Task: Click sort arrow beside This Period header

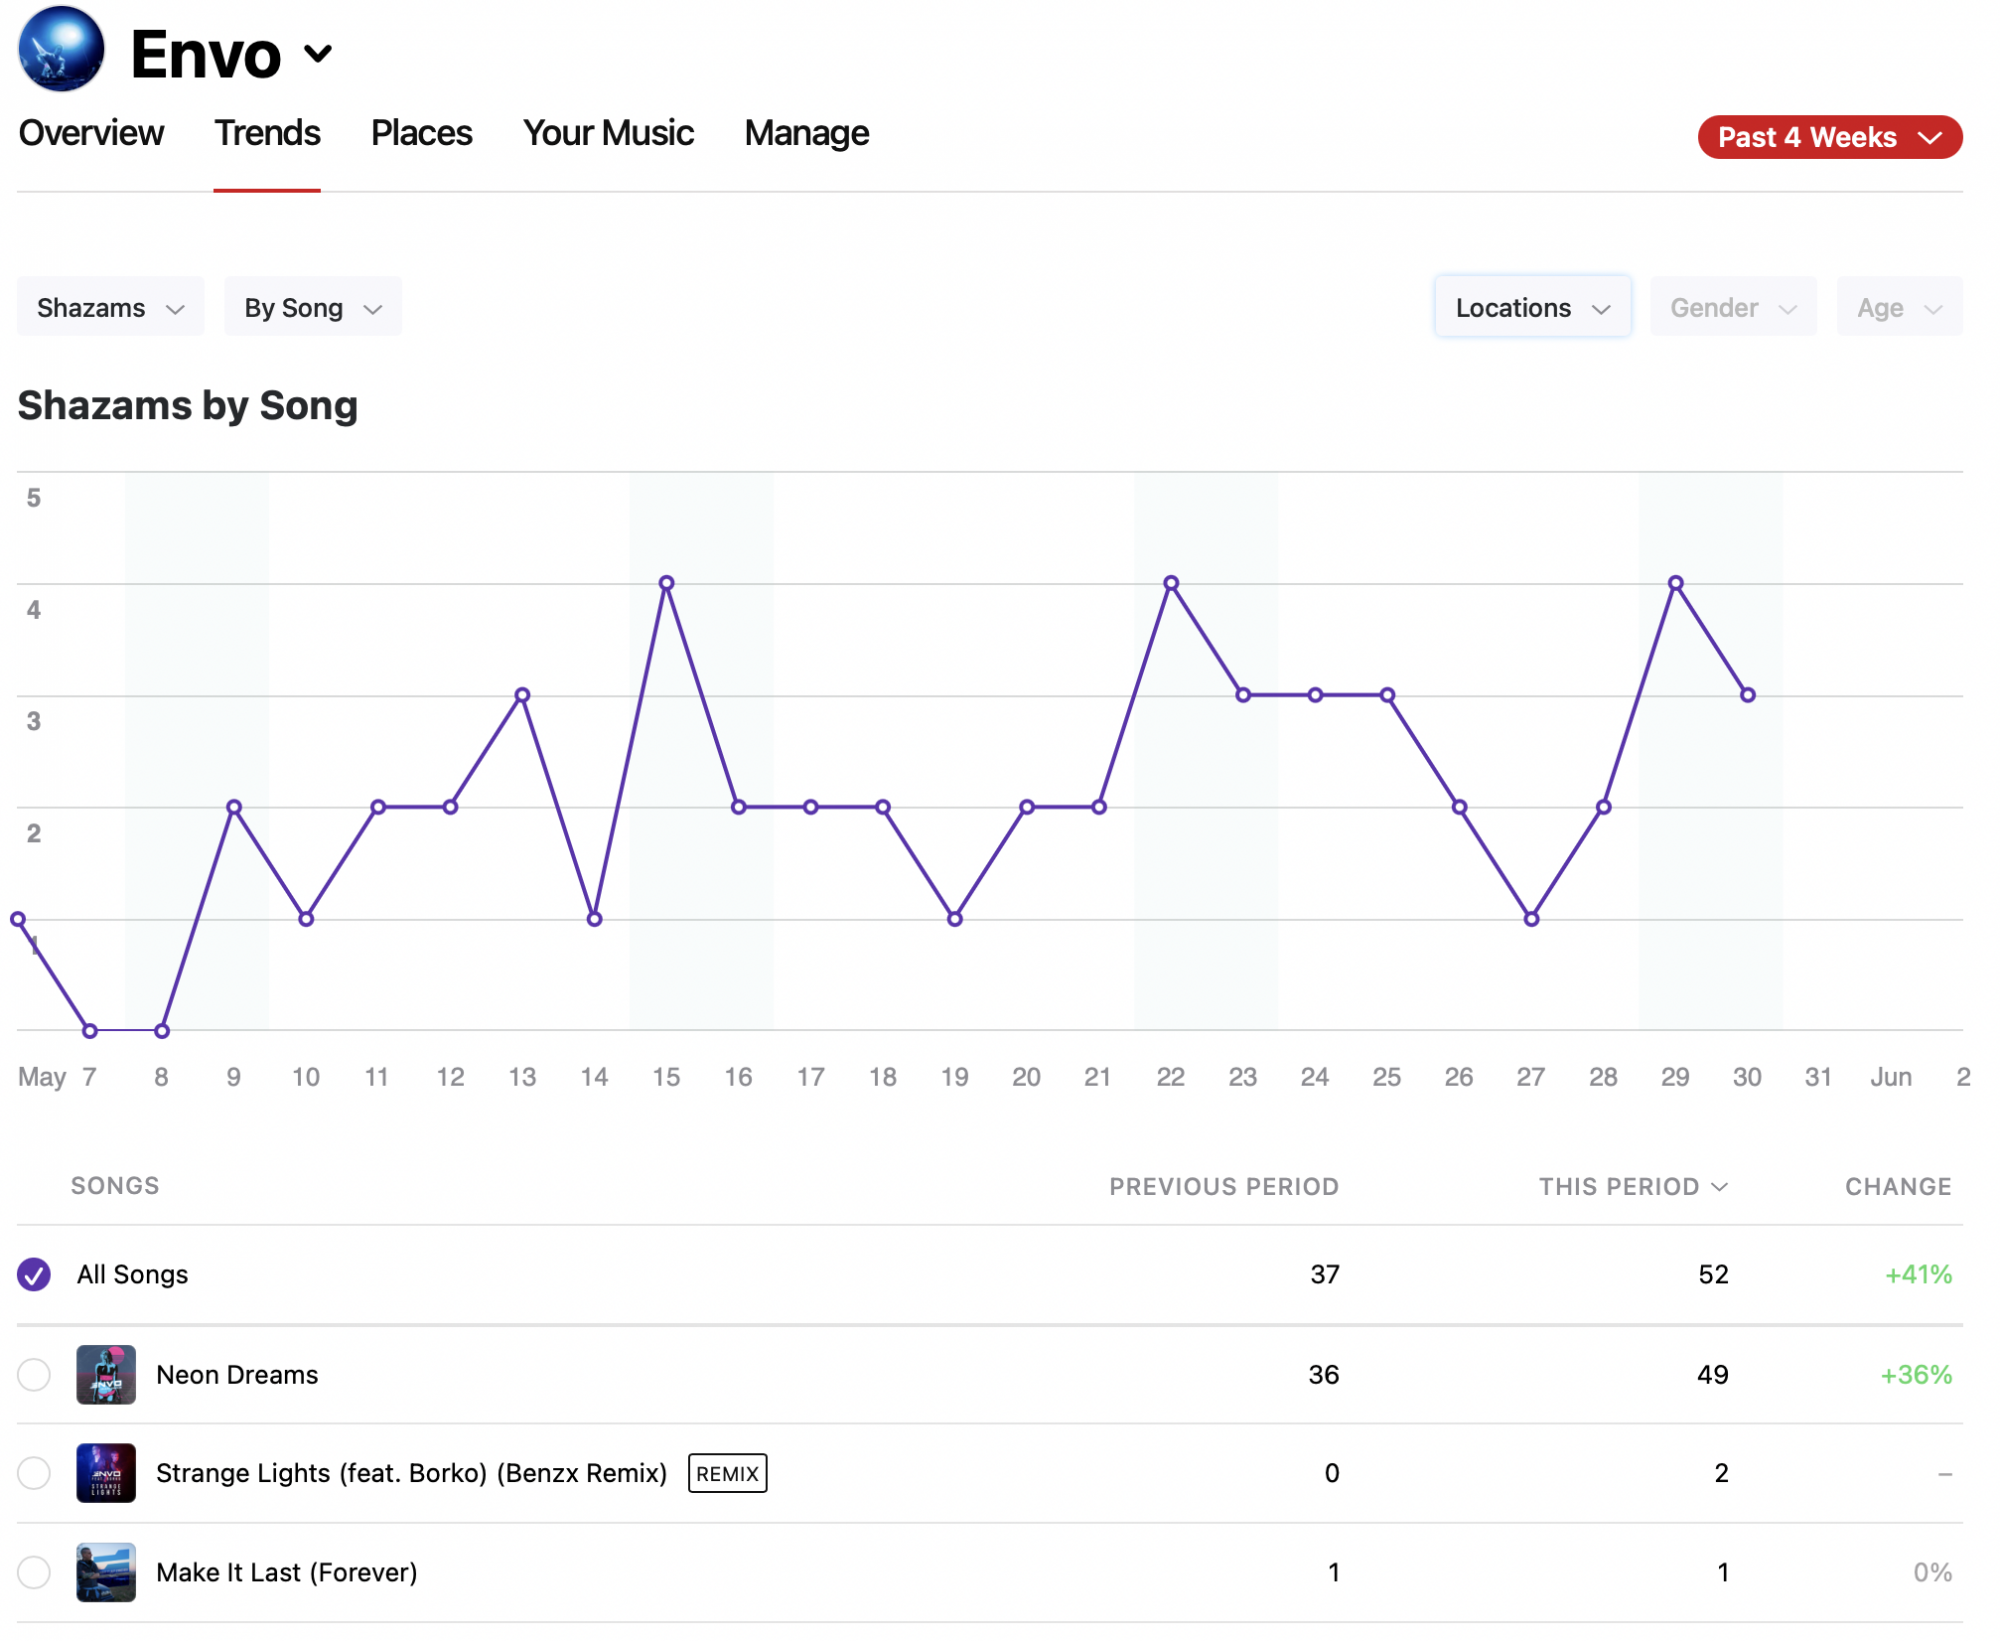Action: click(1719, 1187)
